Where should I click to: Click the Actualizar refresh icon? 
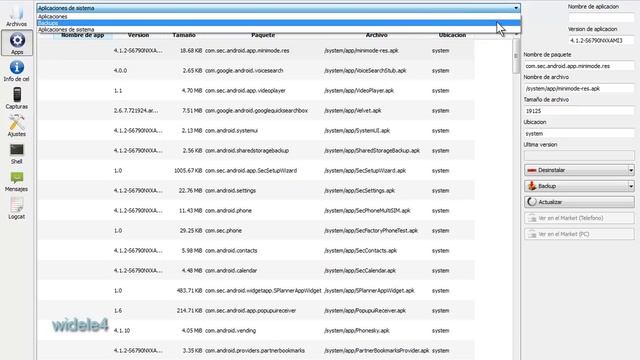[532, 202]
